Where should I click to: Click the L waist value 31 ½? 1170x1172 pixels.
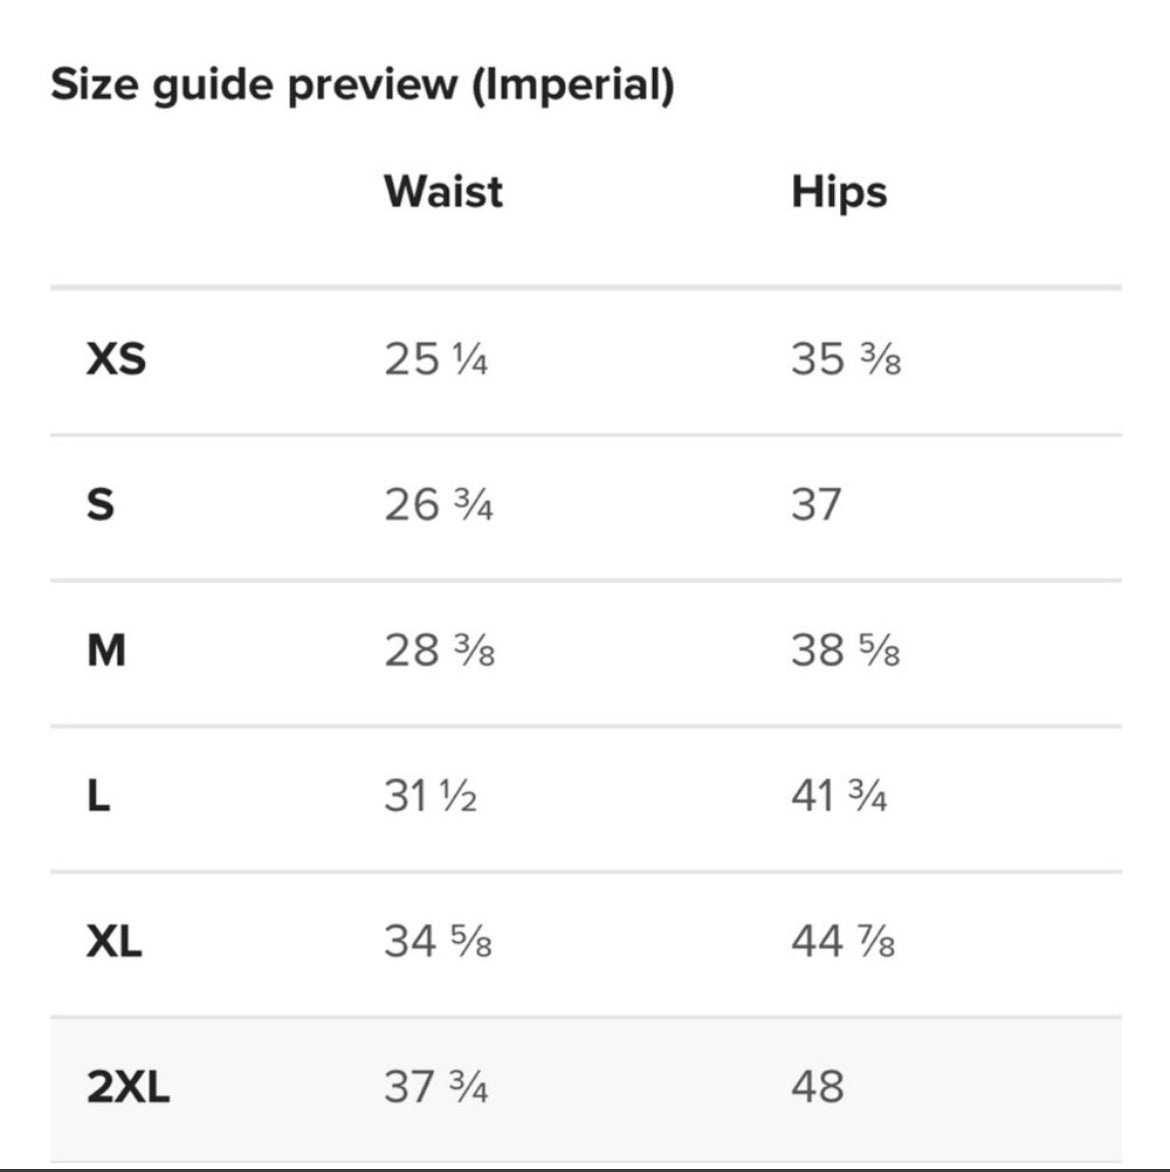[431, 795]
